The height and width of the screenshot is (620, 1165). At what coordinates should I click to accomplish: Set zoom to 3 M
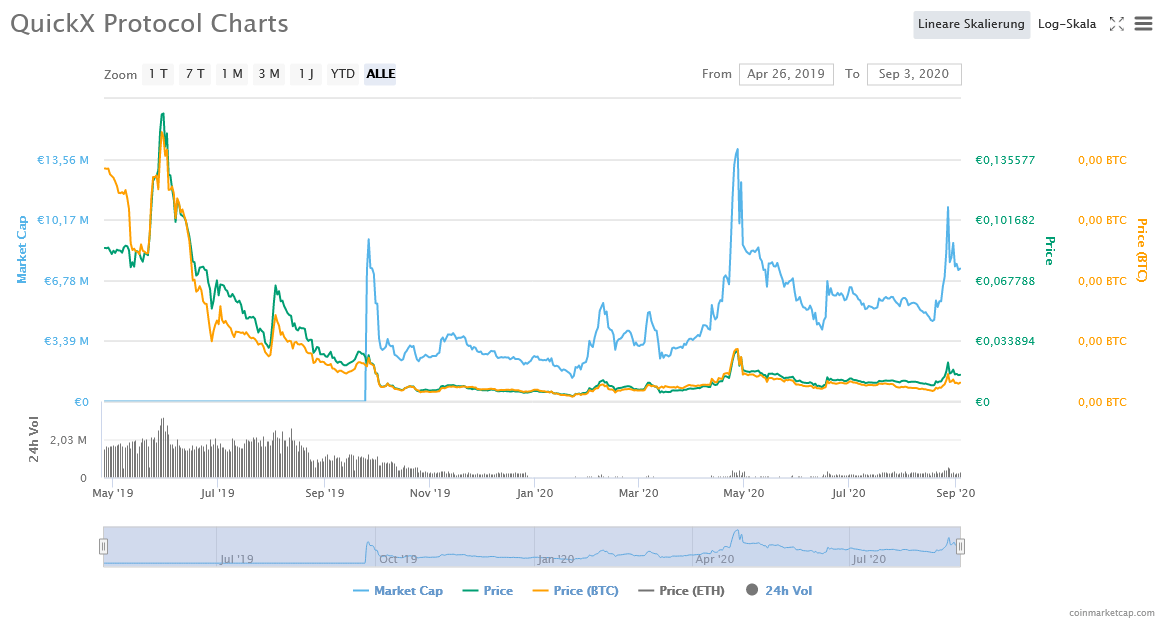[x=269, y=74]
